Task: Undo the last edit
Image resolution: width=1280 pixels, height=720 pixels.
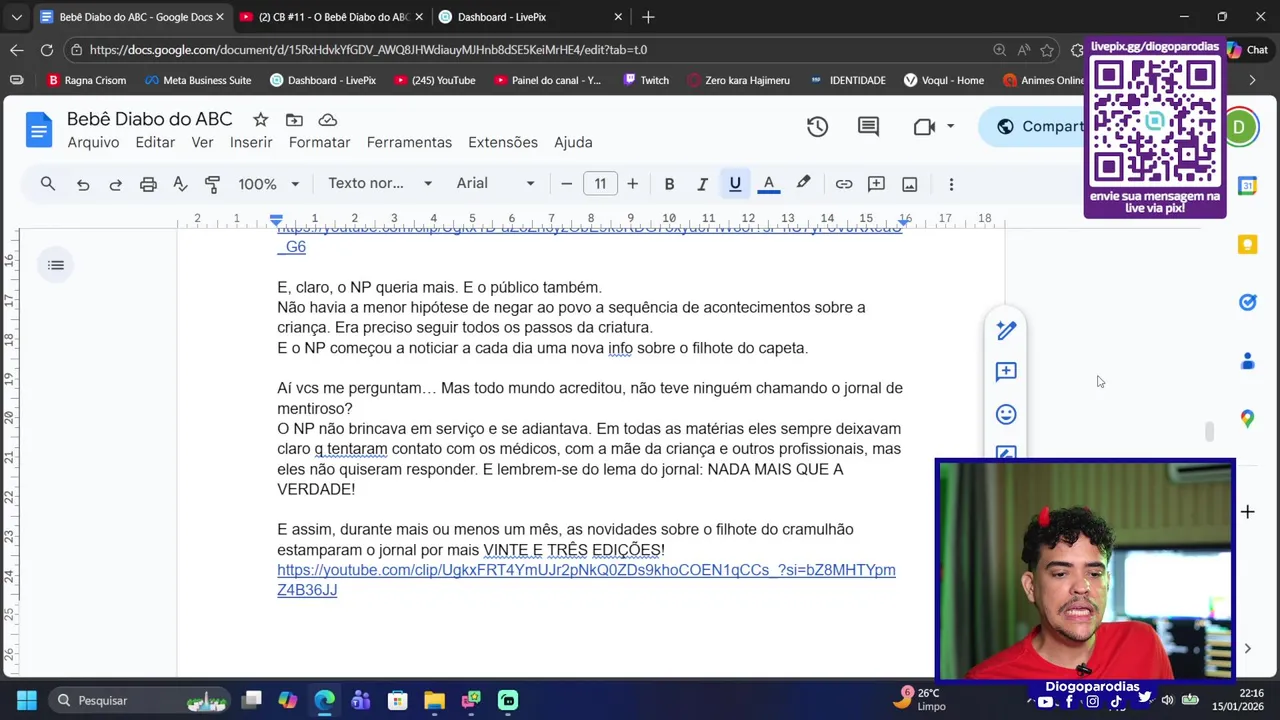Action: point(83,184)
